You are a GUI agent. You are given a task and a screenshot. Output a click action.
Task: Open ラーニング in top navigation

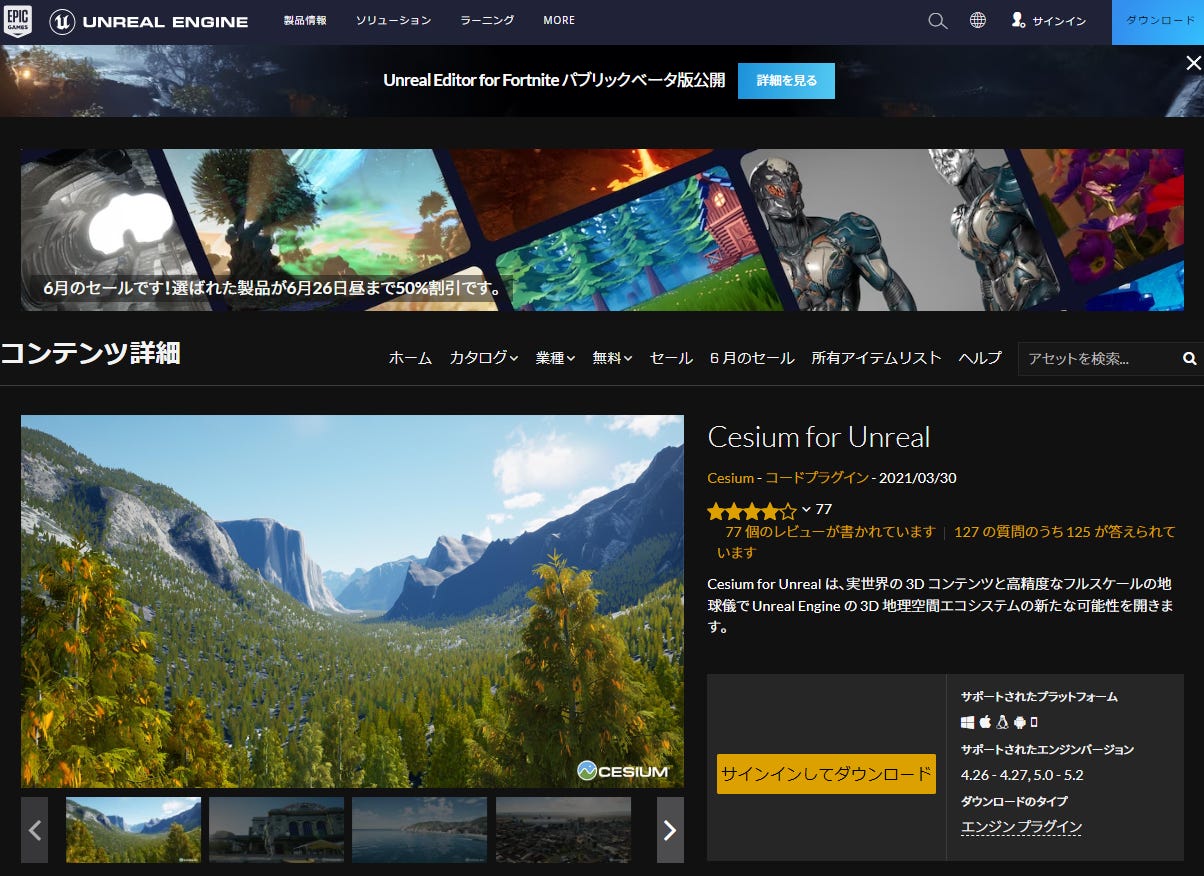click(x=487, y=20)
